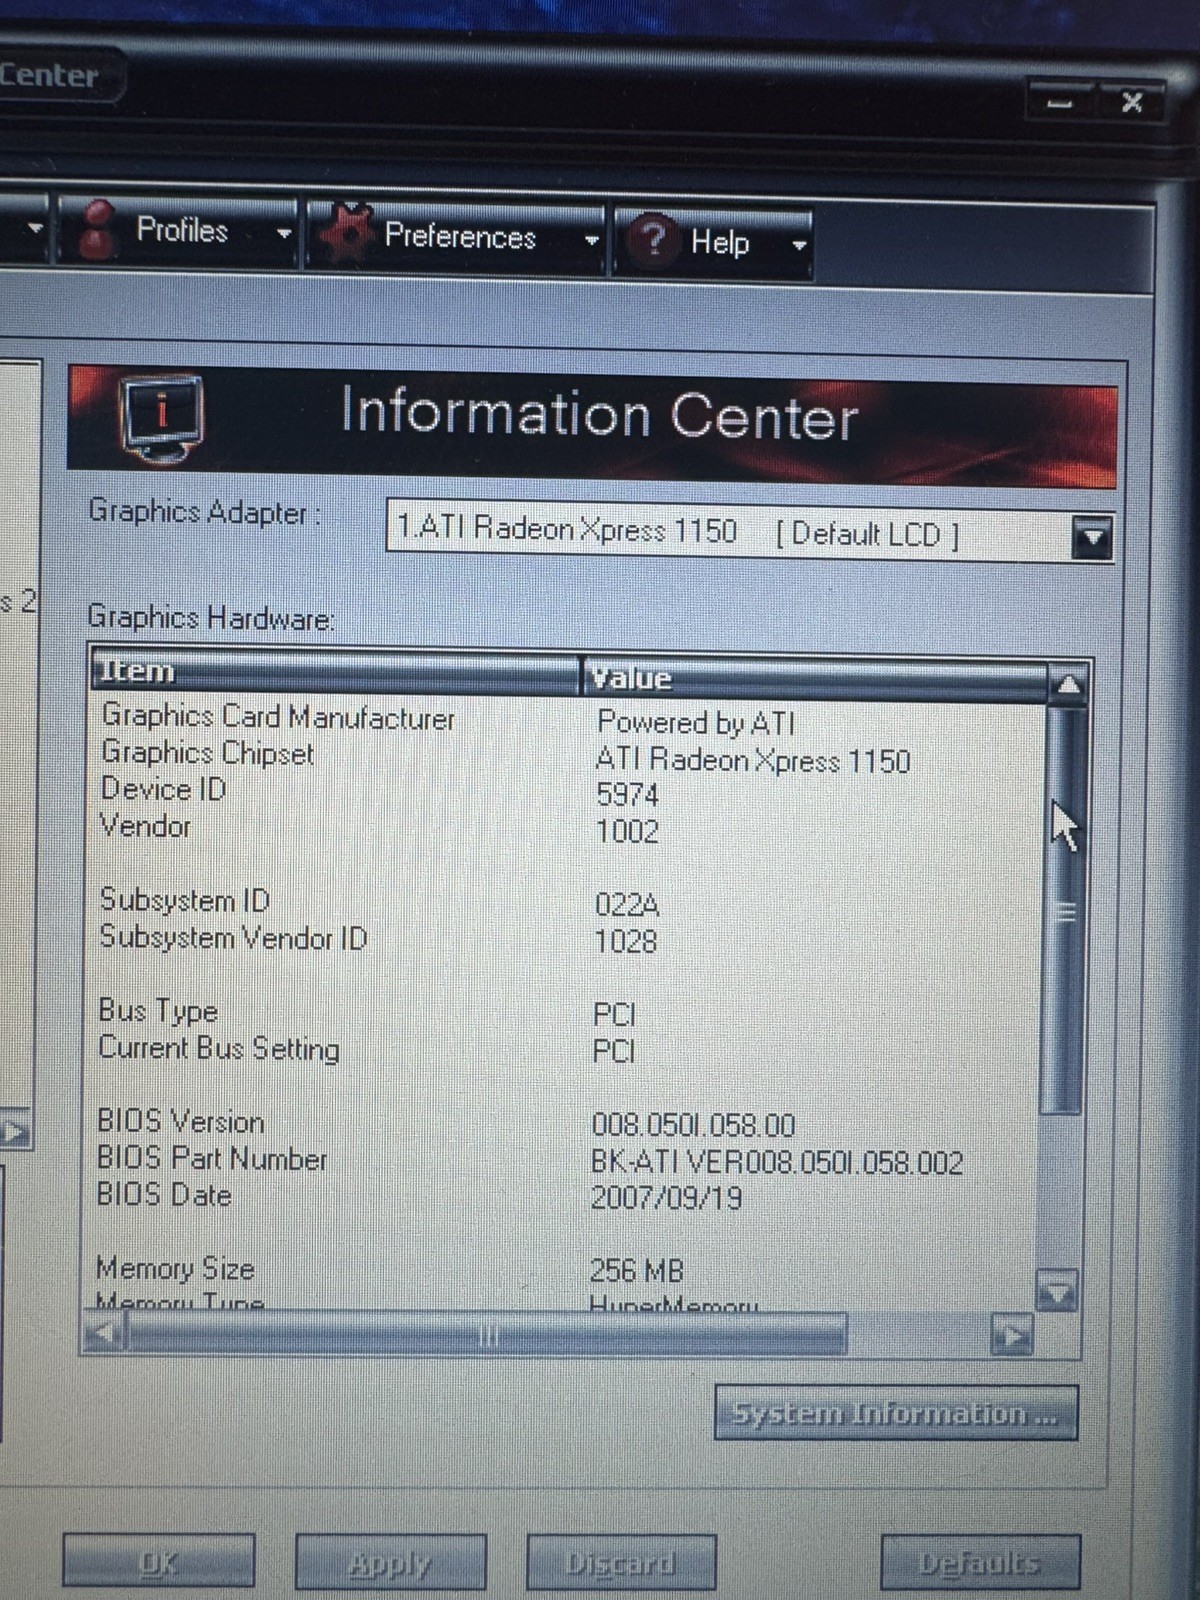The image size is (1200, 1600).
Task: Click the Subsystem Vendor ID value 1028
Action: coord(626,941)
